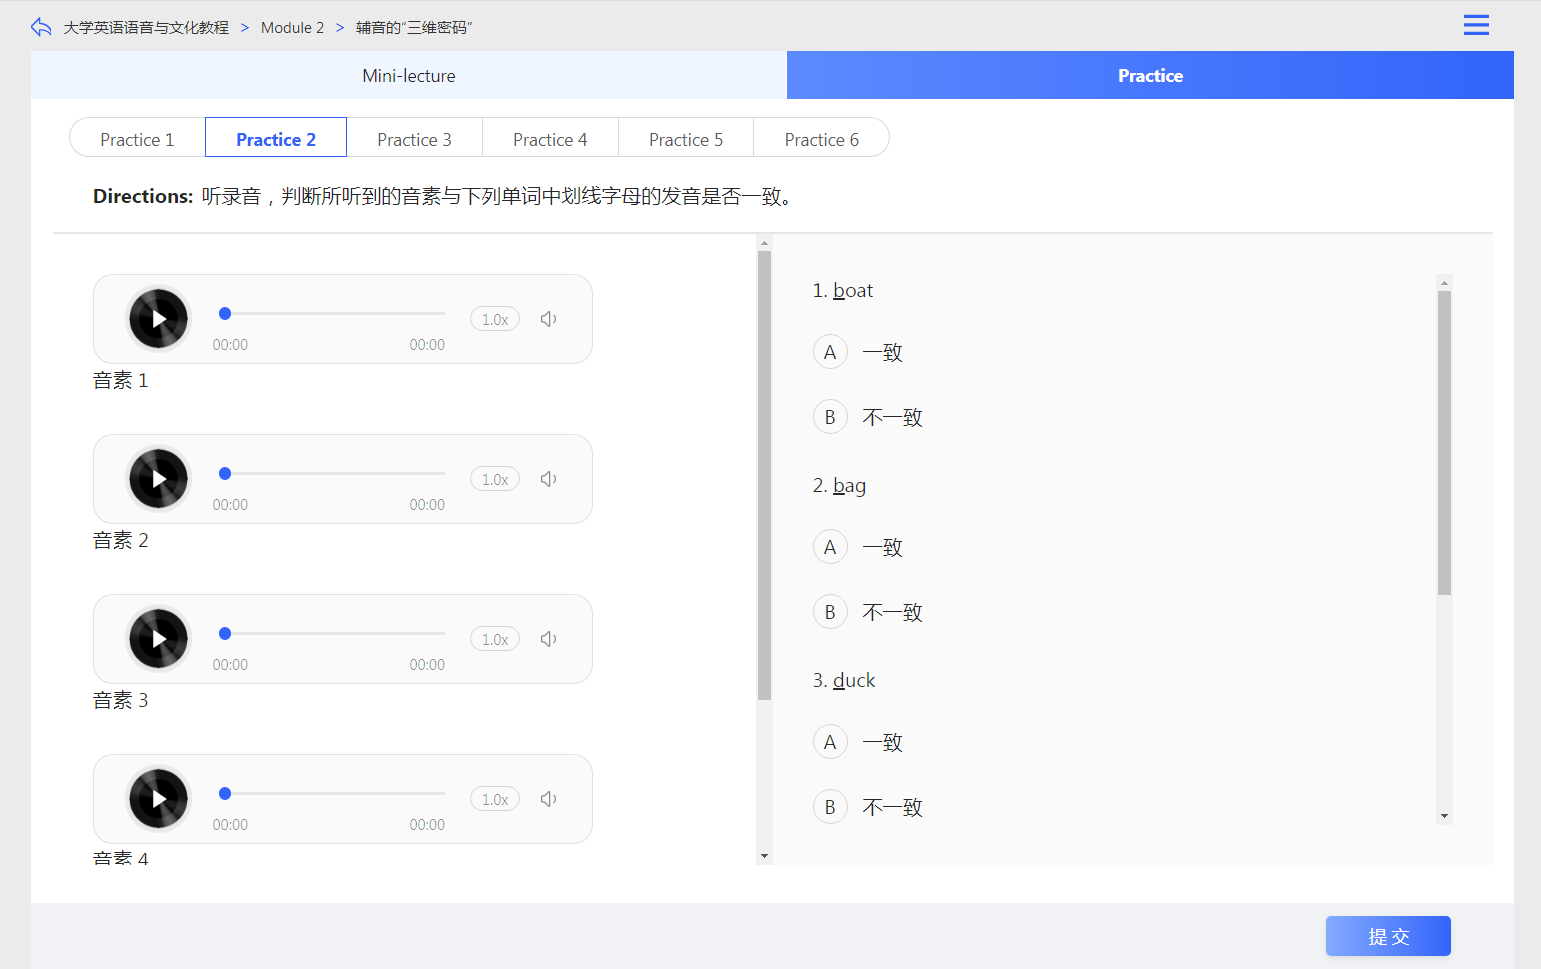Pick option A 一致 for duck
The image size is (1541, 969).
830,742
